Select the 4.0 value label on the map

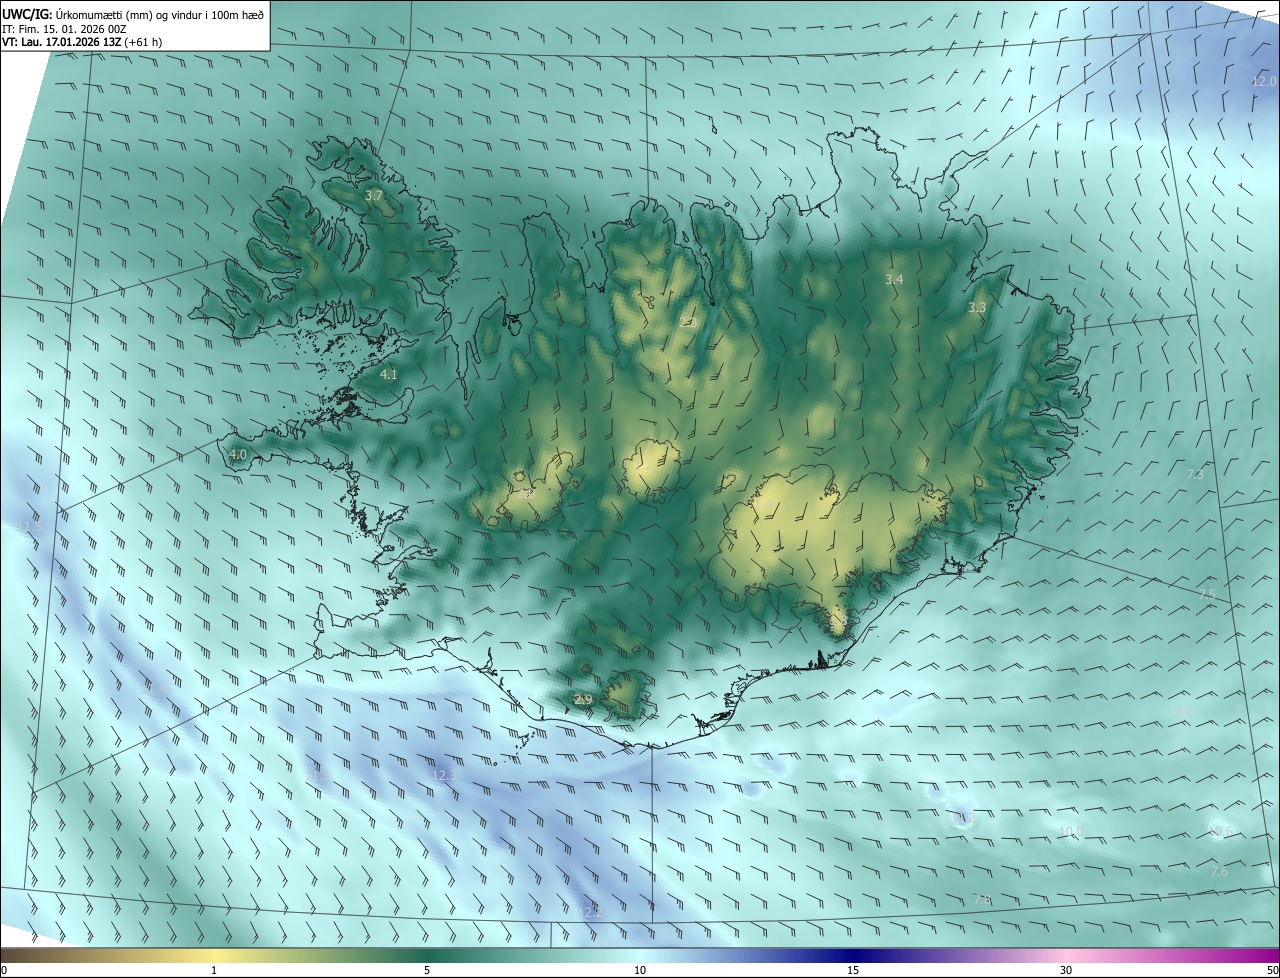coord(238,454)
